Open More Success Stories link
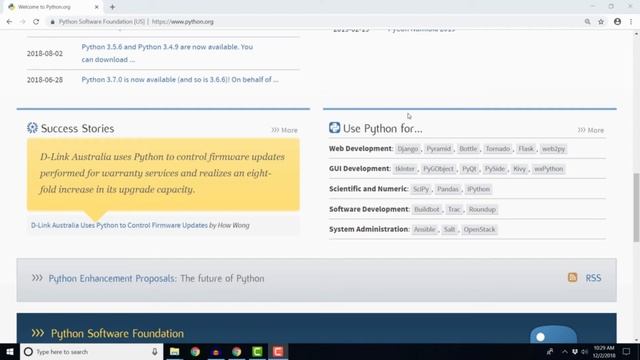 point(284,130)
